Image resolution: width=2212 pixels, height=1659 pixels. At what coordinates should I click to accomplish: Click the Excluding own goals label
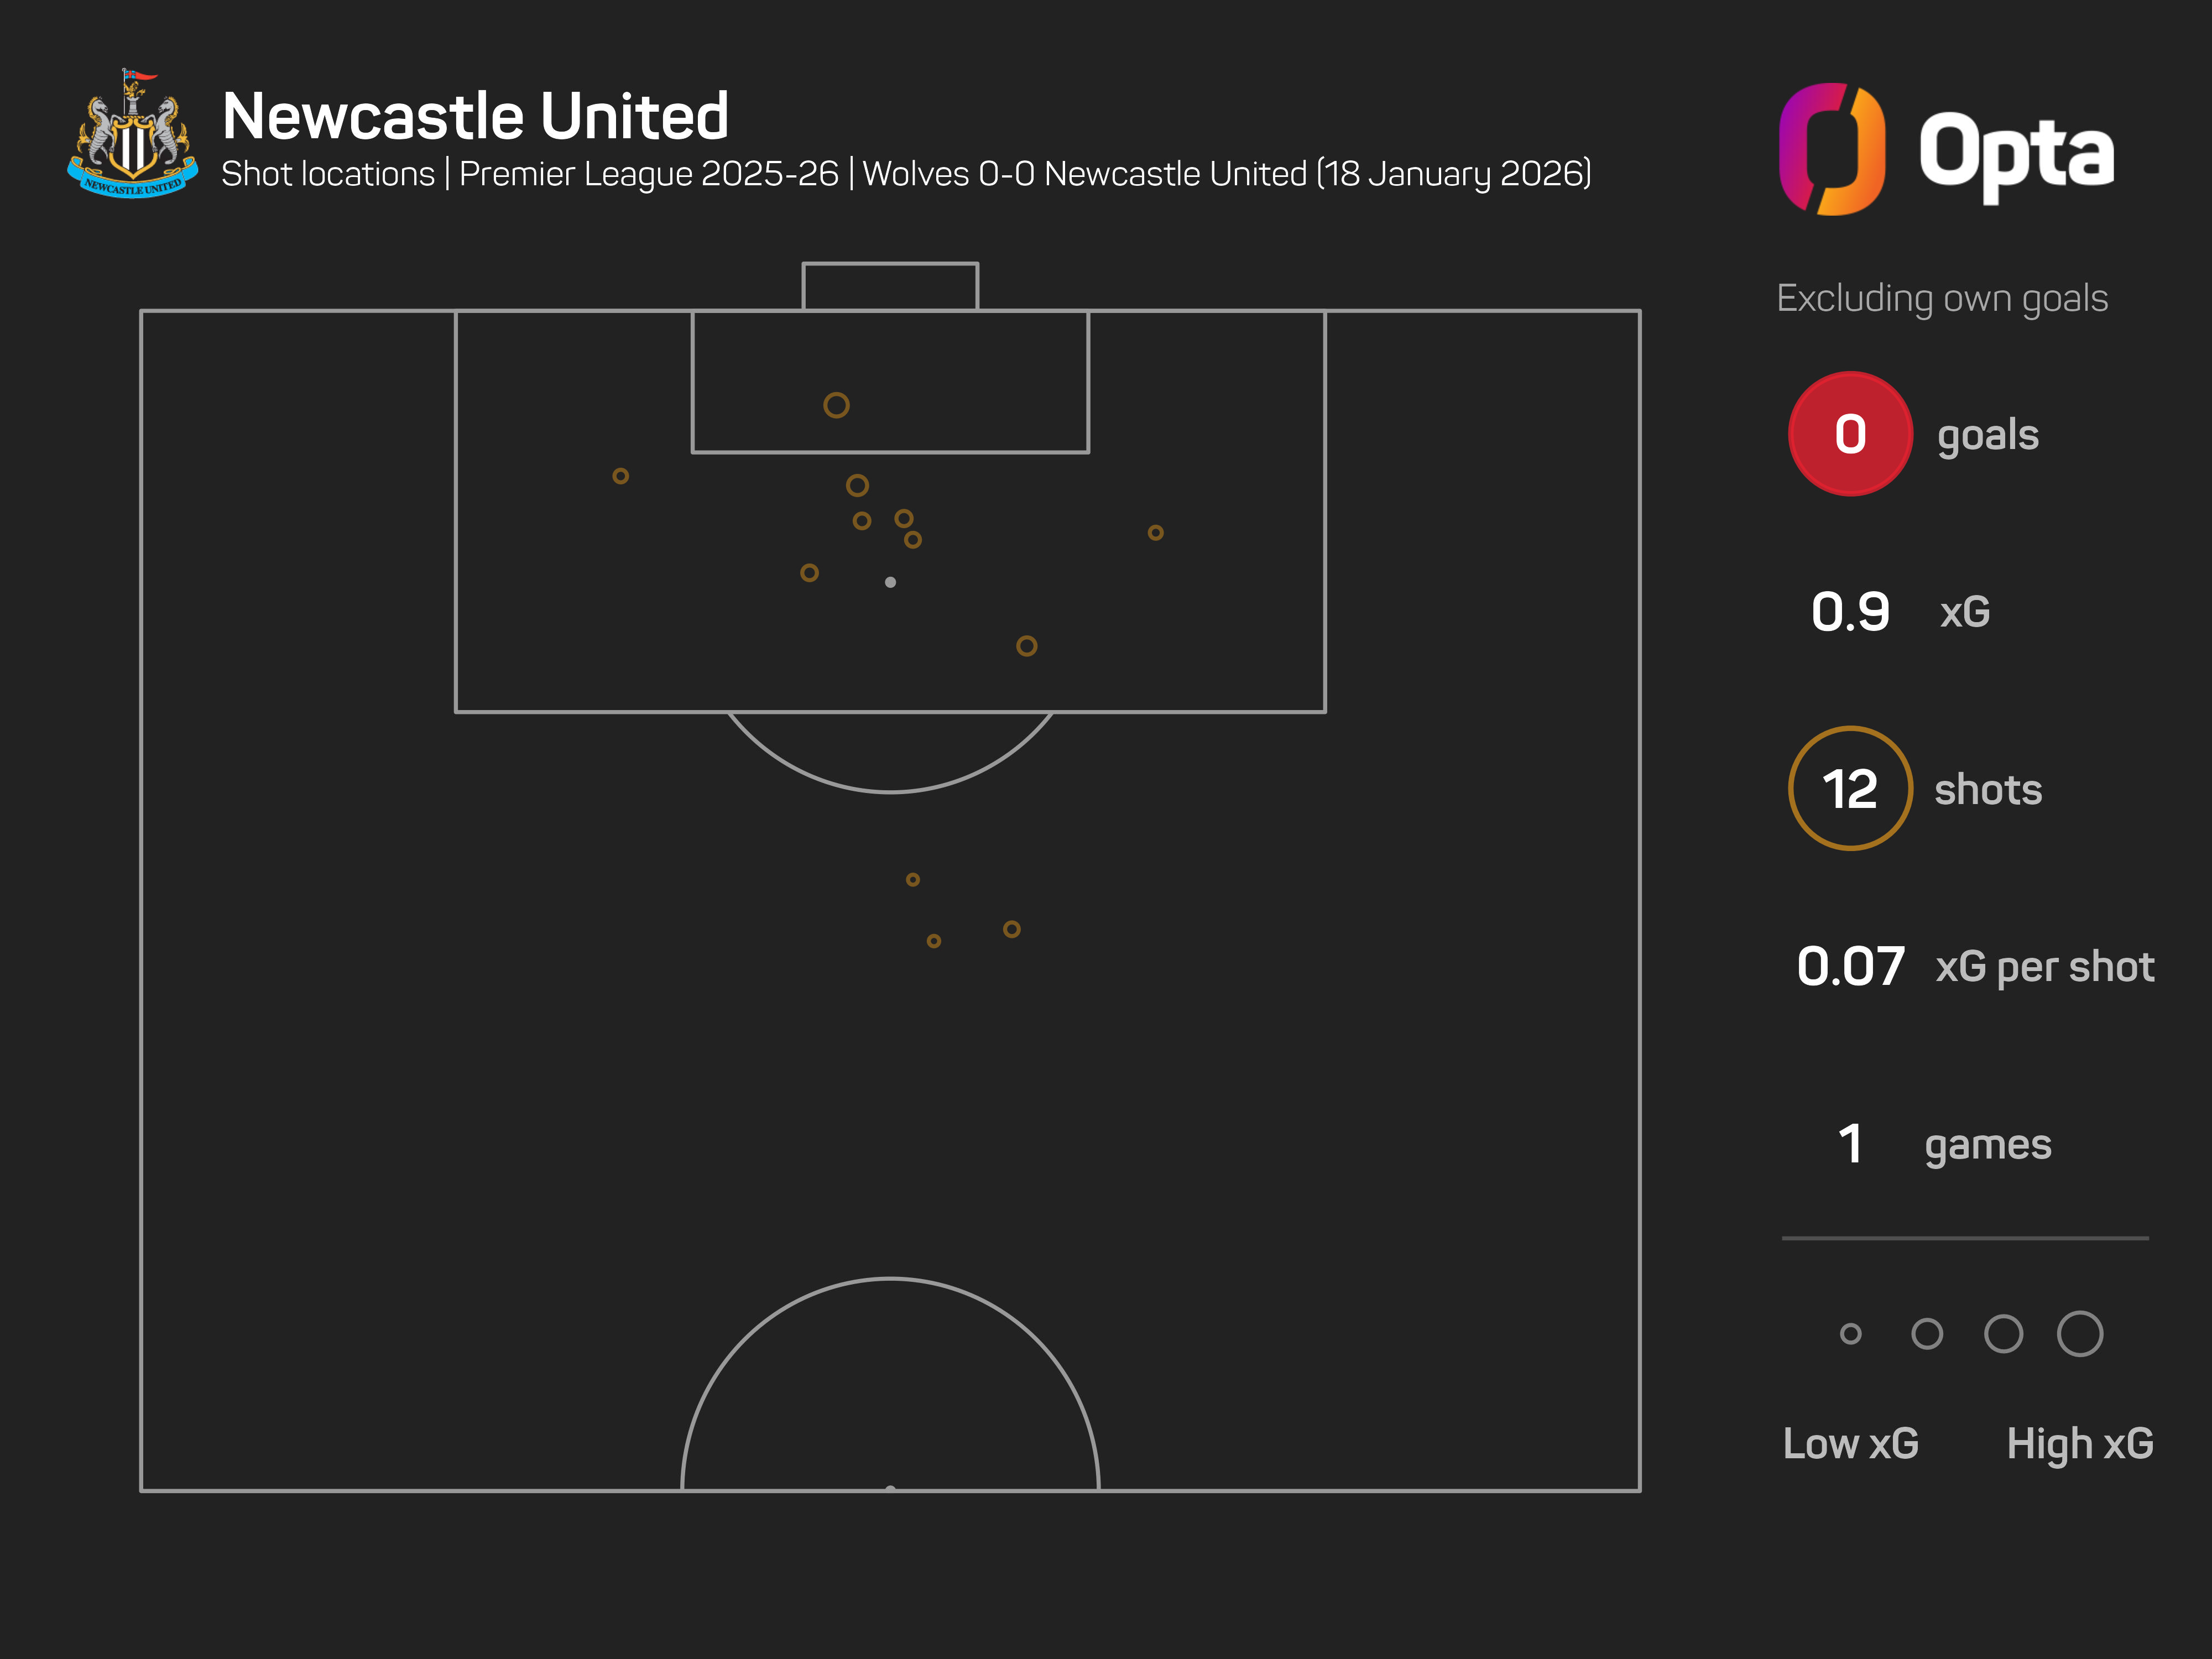[1942, 298]
